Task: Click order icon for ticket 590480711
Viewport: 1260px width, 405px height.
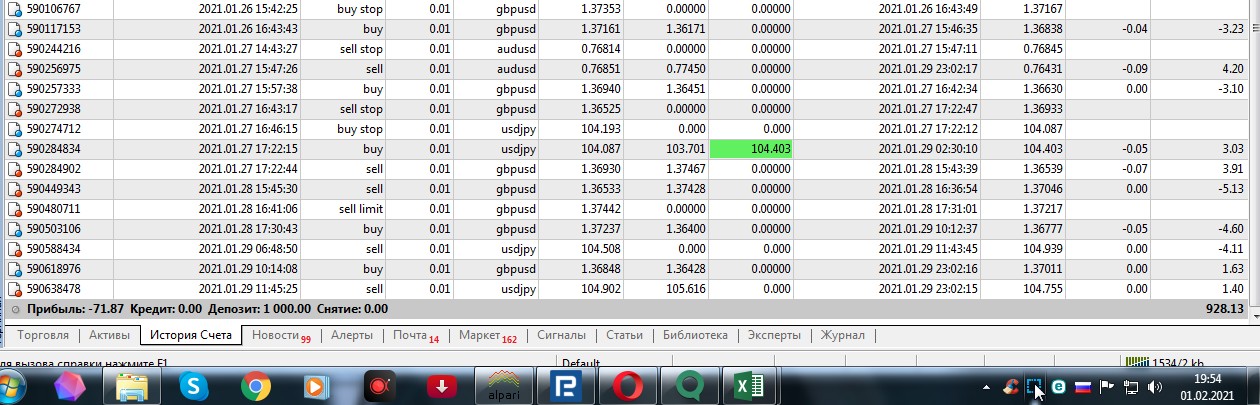Action: coord(14,209)
